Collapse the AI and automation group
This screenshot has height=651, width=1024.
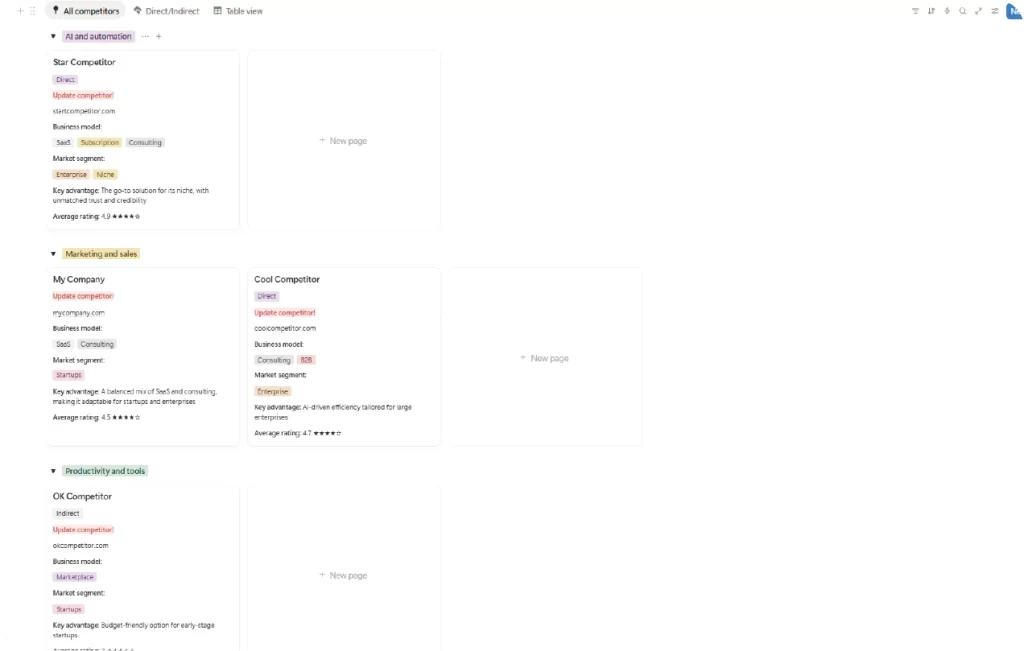(53, 36)
